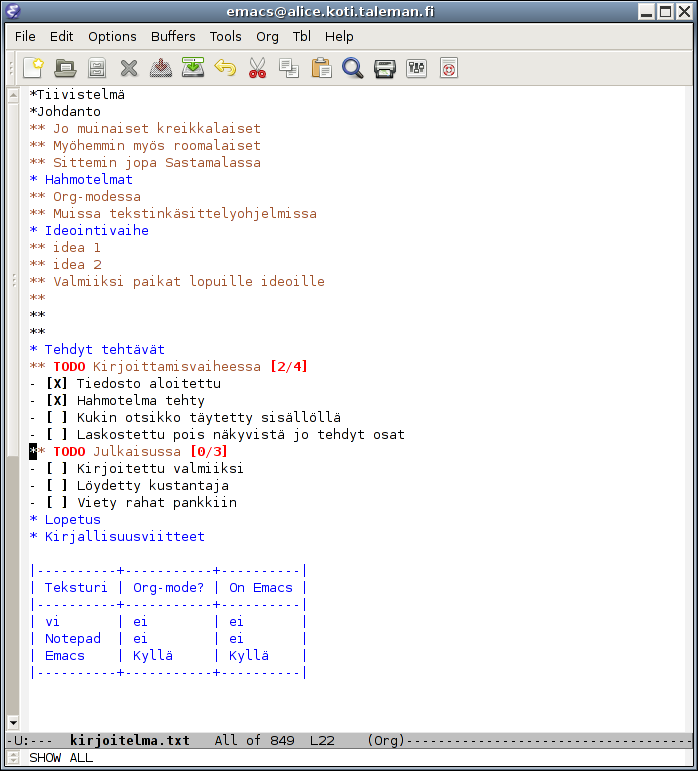Click the New file toolbar icon
The height and width of the screenshot is (771, 698).
pyautogui.click(x=33, y=68)
